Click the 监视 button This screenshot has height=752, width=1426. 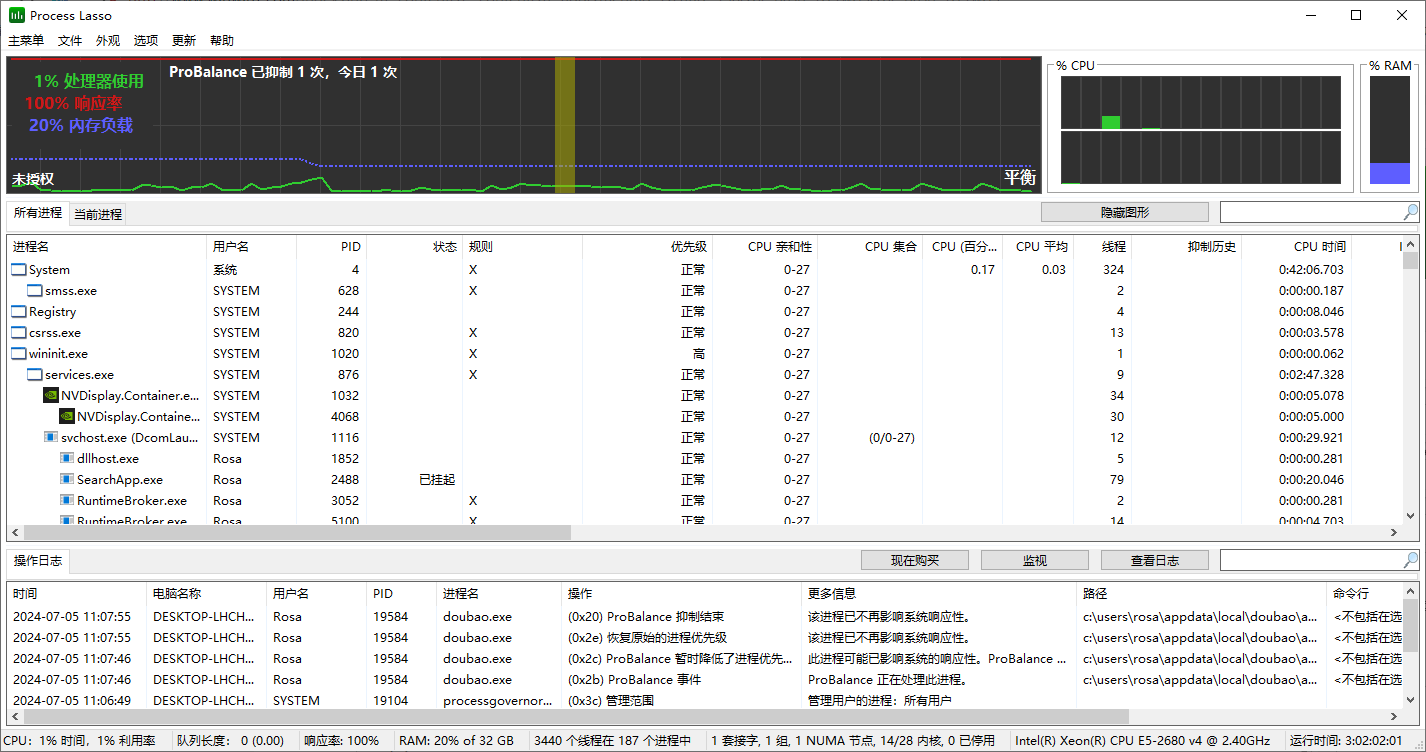click(1035, 560)
